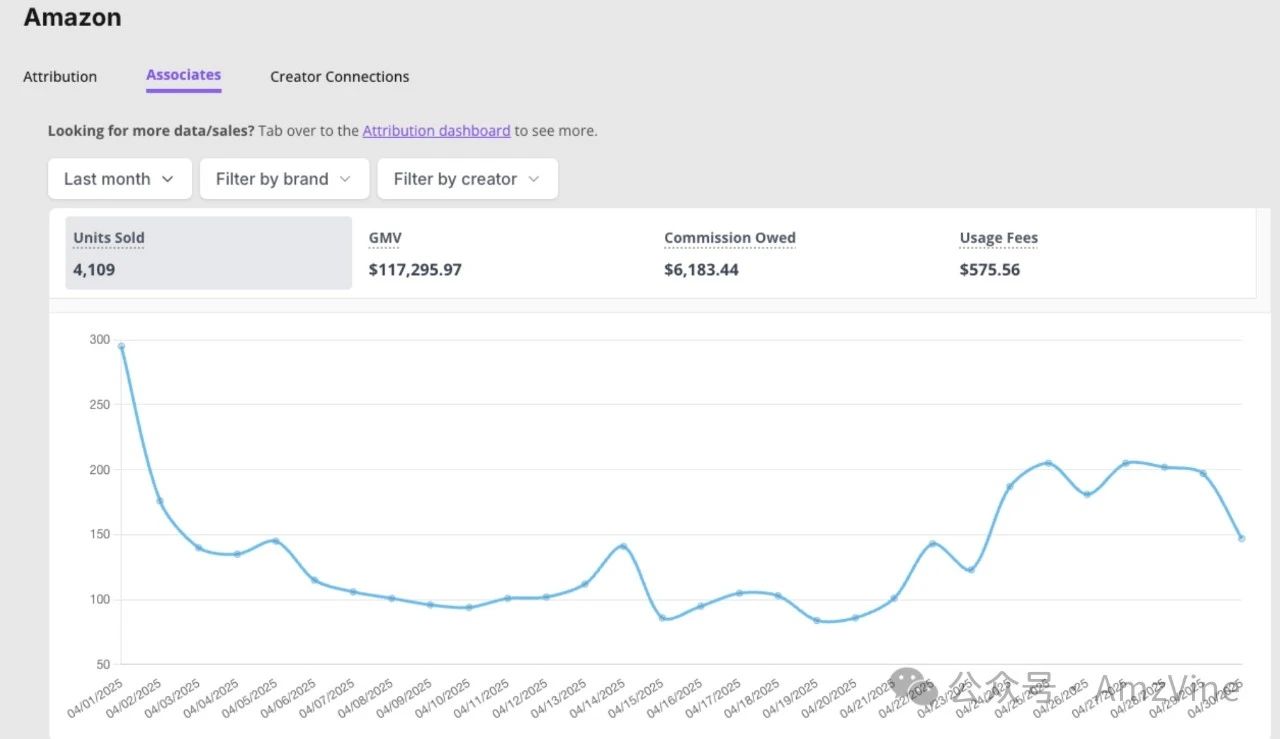Select the Commission Owed metric

[x=730, y=253]
